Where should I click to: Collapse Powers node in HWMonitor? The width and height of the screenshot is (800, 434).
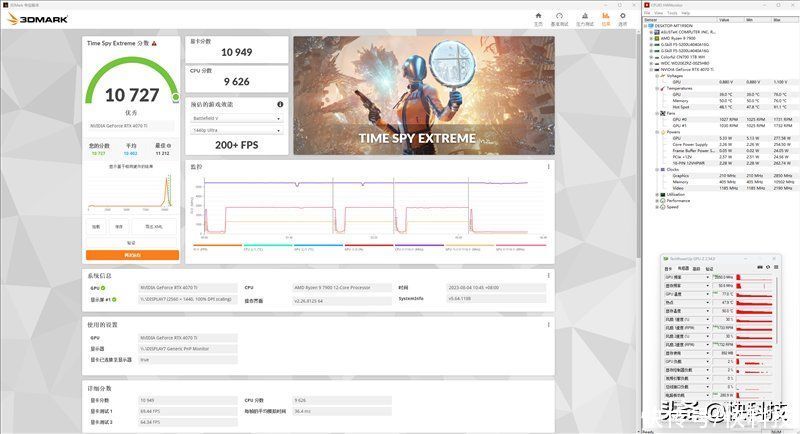pyautogui.click(x=657, y=132)
